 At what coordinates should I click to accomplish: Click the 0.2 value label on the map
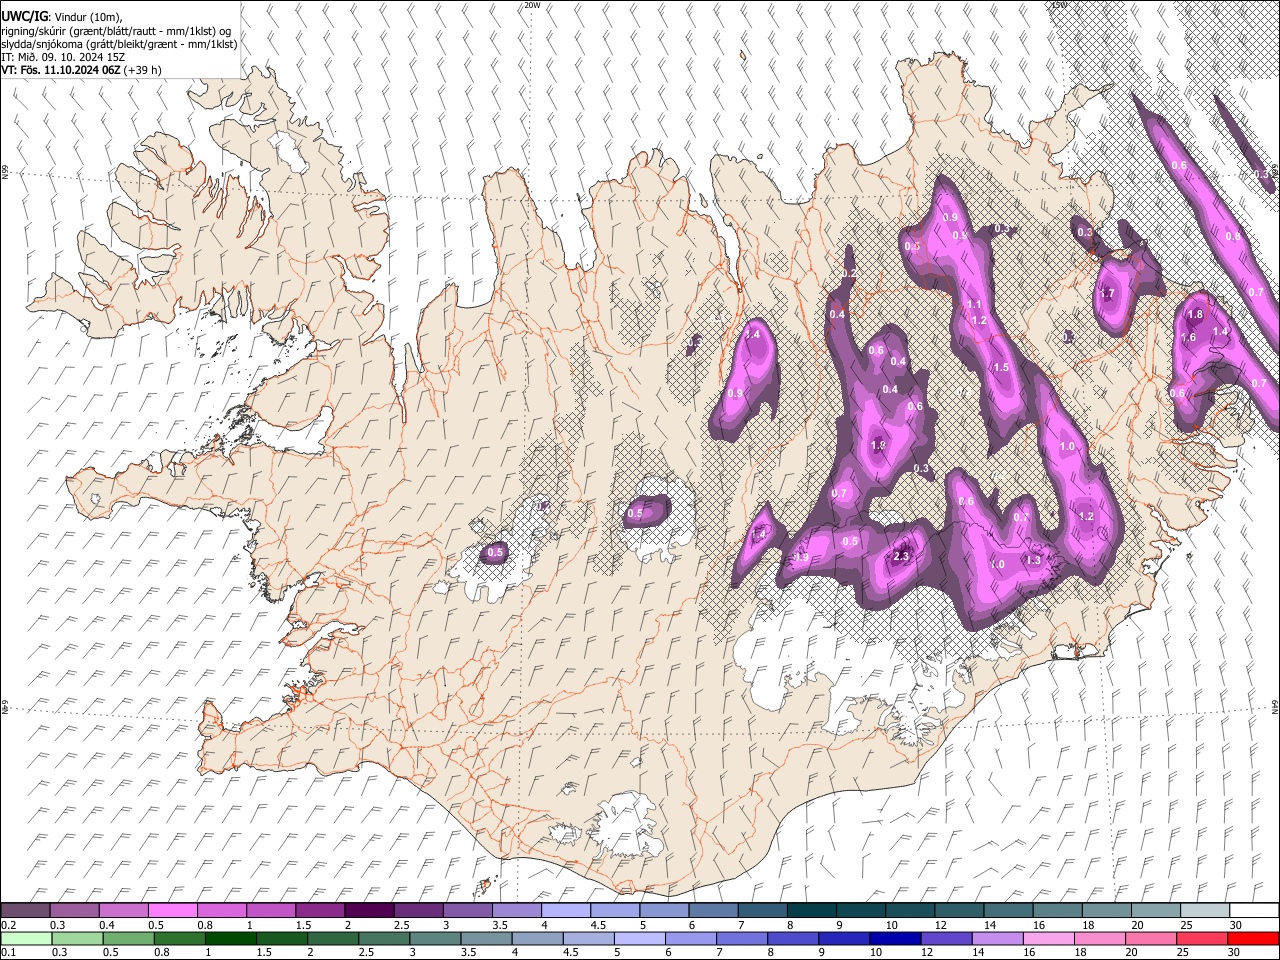coord(850,274)
